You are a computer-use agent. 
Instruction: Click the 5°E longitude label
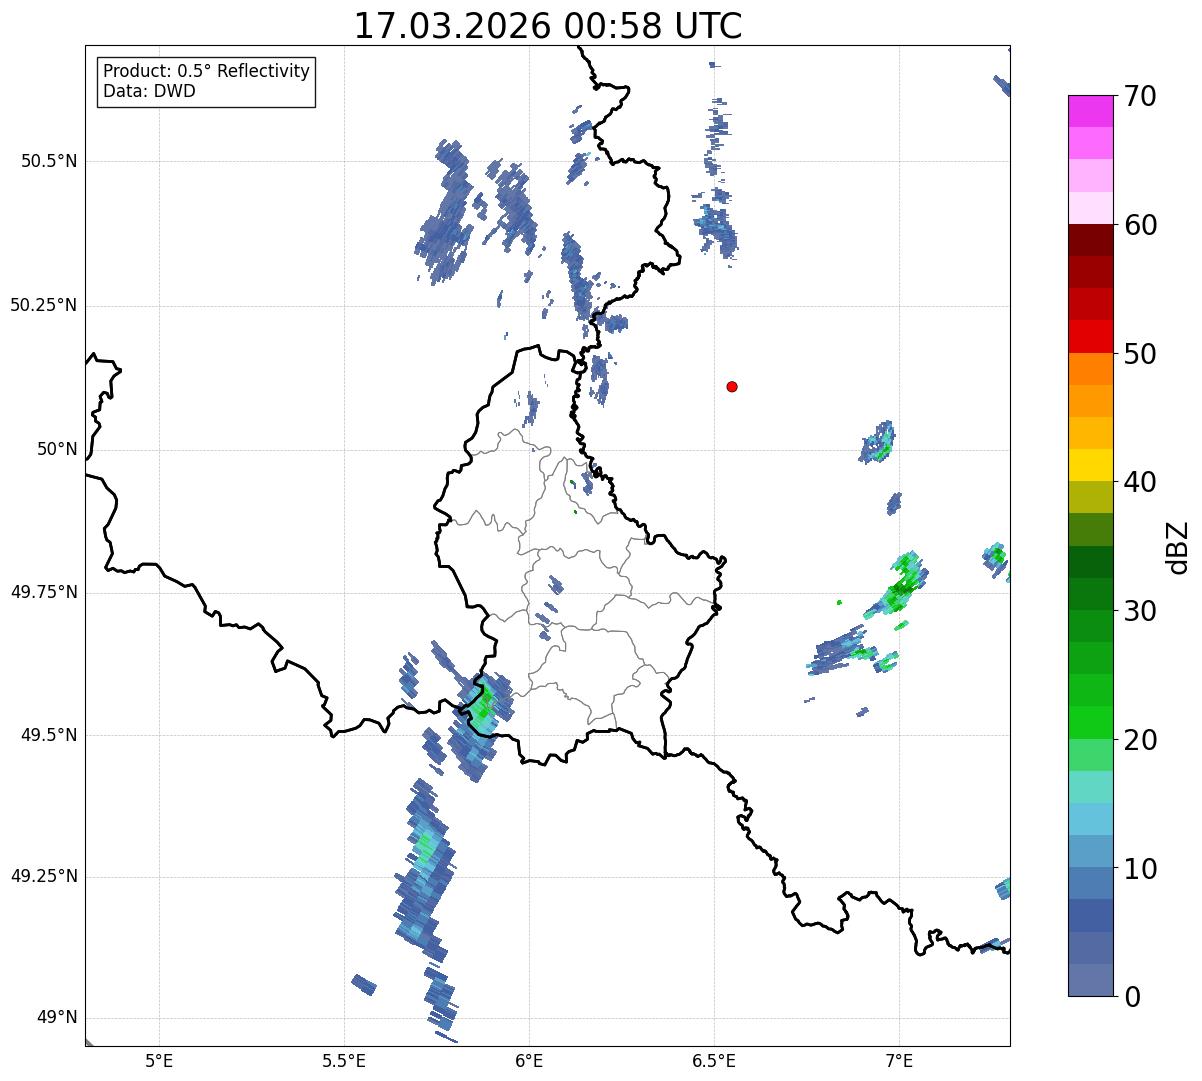[159, 1061]
